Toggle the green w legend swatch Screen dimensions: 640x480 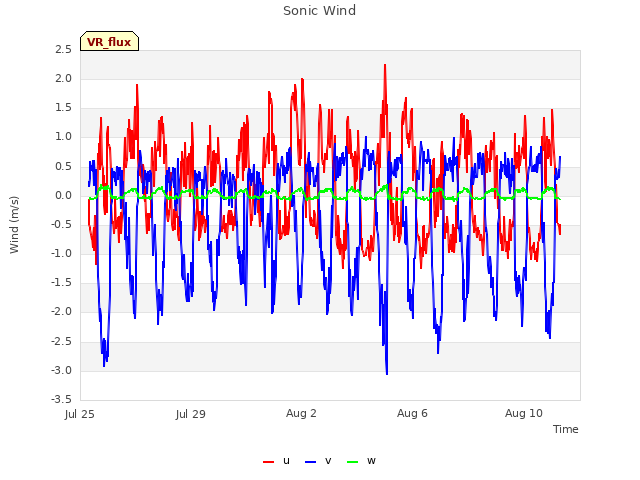point(352,462)
